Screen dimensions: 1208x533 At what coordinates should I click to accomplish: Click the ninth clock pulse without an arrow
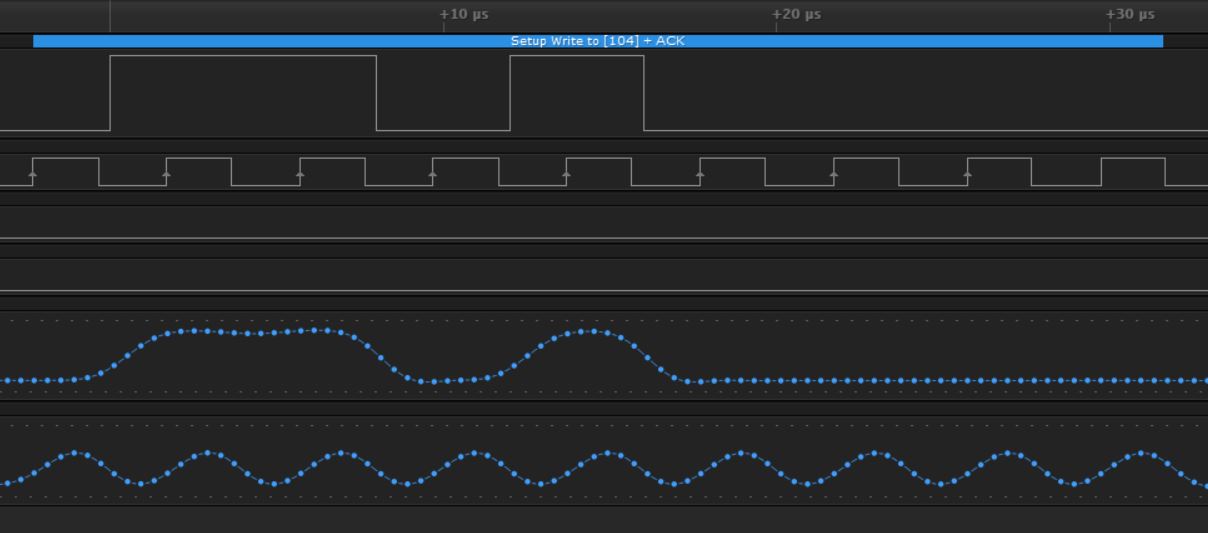(1133, 159)
